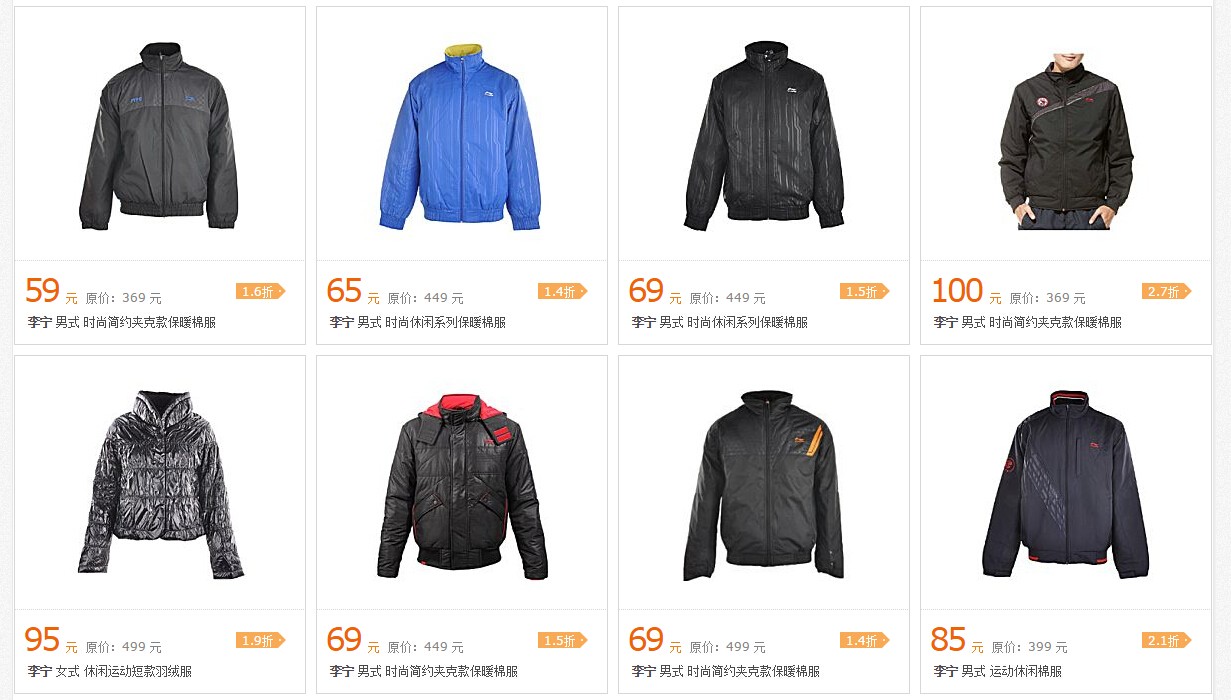1231x700 pixels.
Task: View the black jacket with orange stripe
Action: click(764, 485)
